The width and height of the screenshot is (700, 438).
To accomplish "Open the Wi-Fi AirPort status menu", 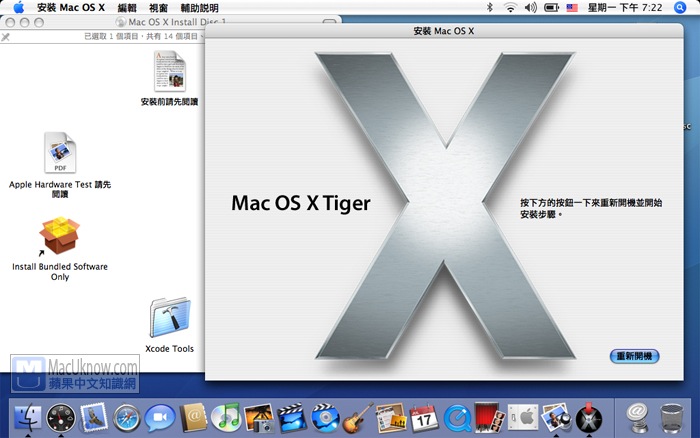I will coord(510,7).
